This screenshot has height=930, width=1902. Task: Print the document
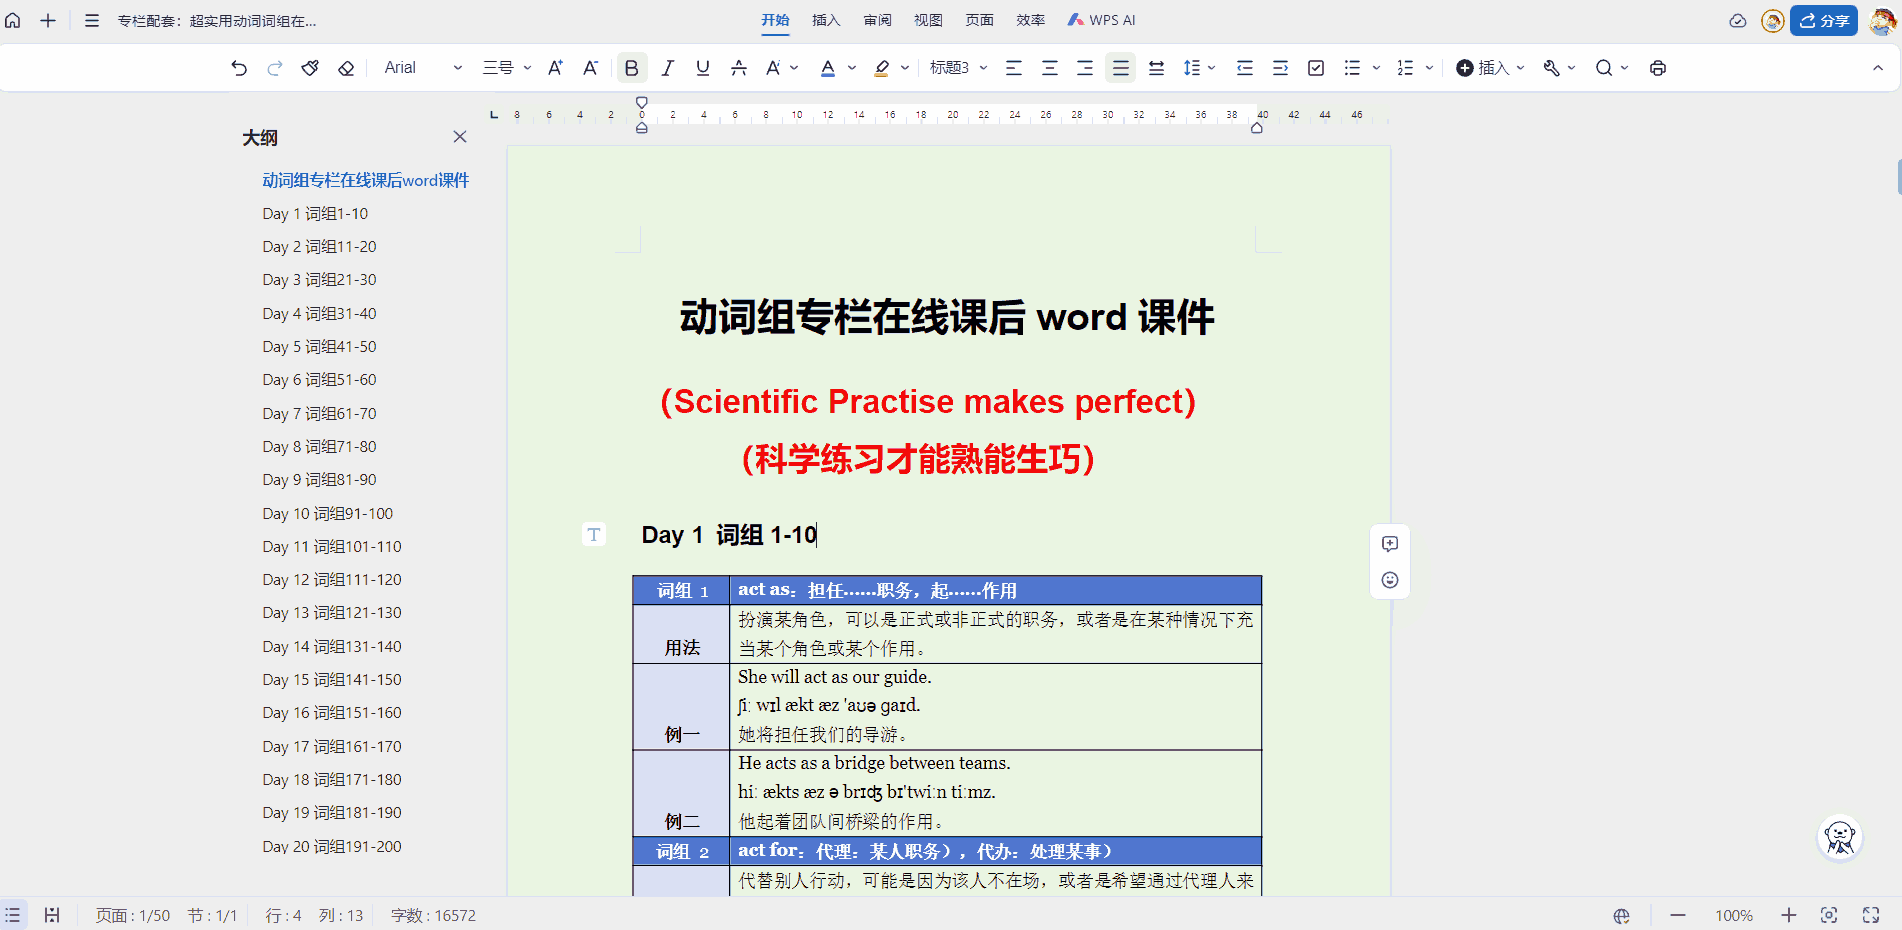1658,68
